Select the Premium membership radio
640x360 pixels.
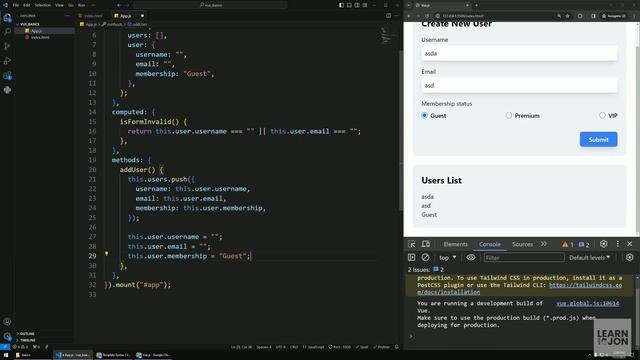click(509, 116)
